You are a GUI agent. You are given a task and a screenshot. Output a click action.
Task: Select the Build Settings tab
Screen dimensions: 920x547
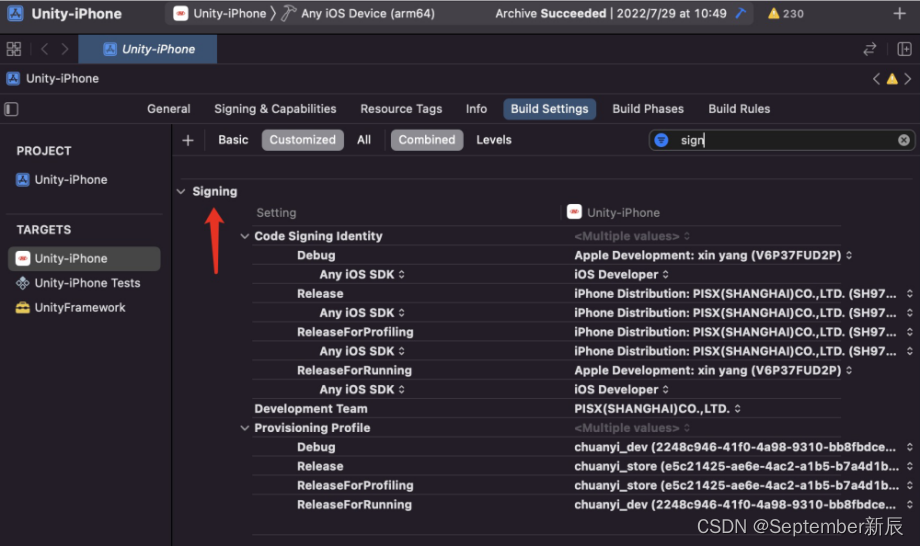(549, 109)
